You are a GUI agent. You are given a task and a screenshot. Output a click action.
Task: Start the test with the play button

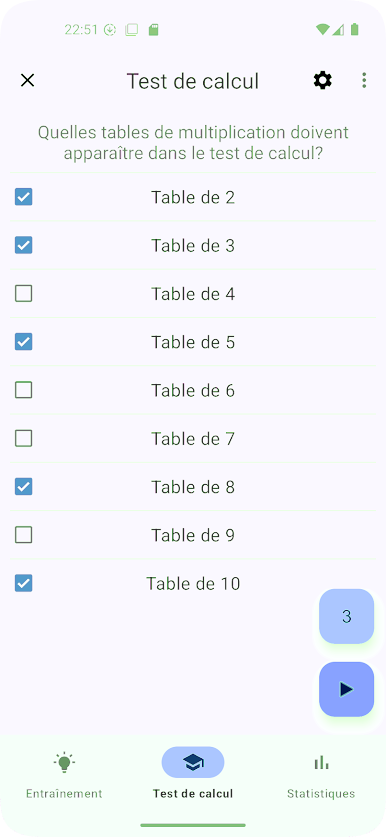click(346, 689)
